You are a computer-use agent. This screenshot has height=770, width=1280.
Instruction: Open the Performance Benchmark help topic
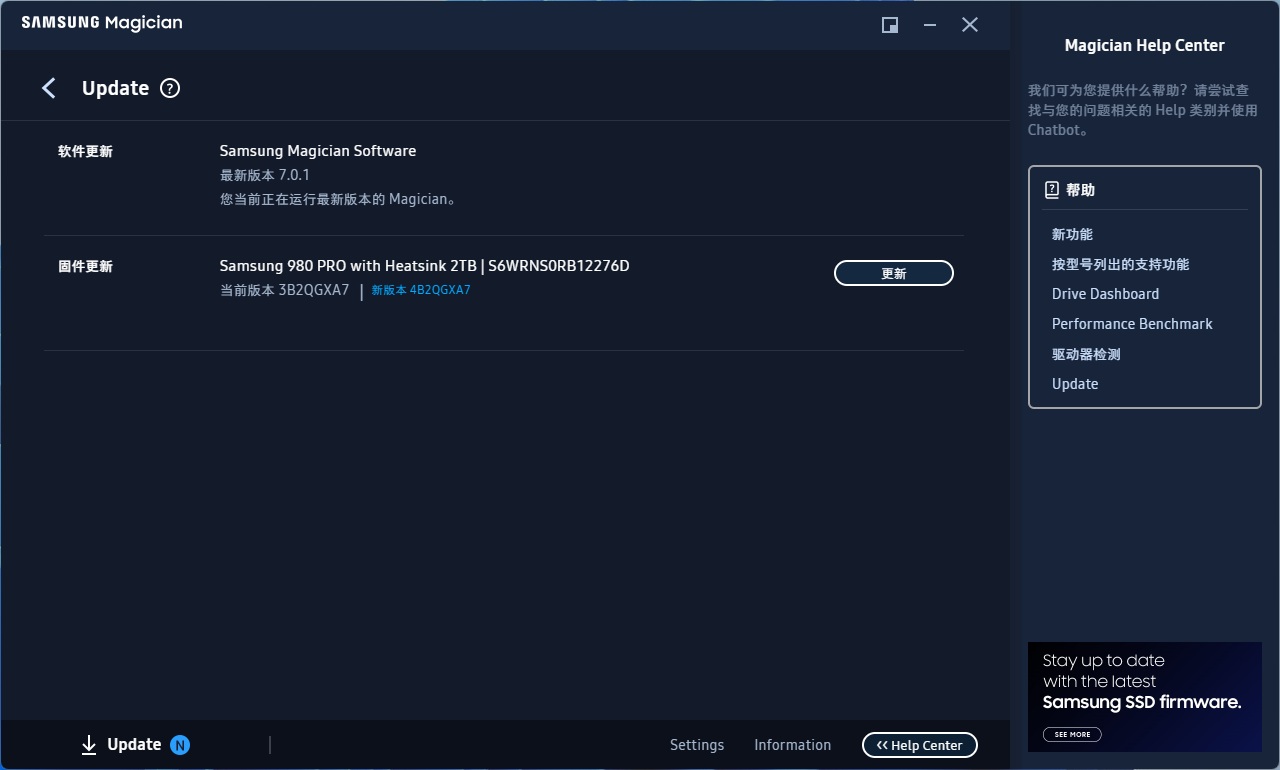pos(1132,324)
